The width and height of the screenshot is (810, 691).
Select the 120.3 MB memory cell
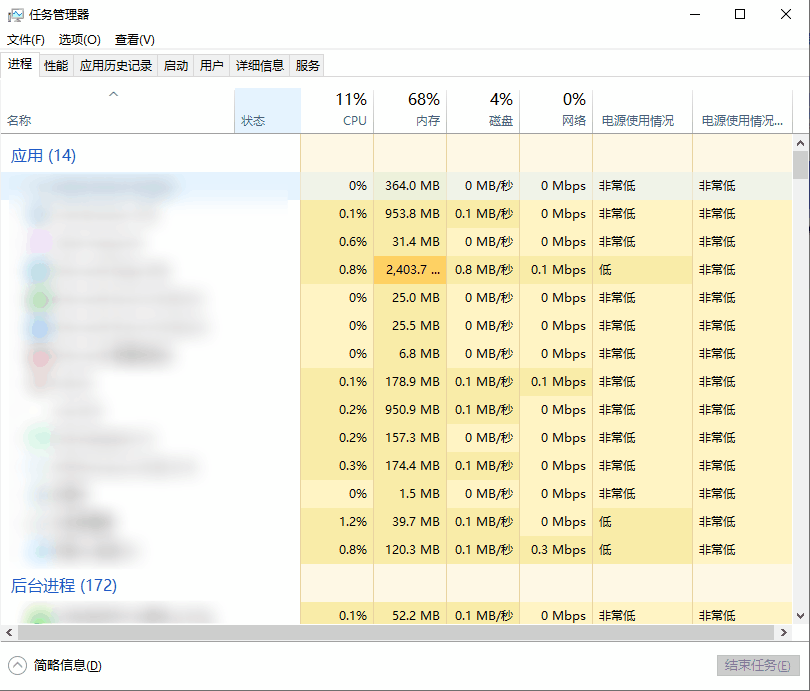(x=410, y=549)
